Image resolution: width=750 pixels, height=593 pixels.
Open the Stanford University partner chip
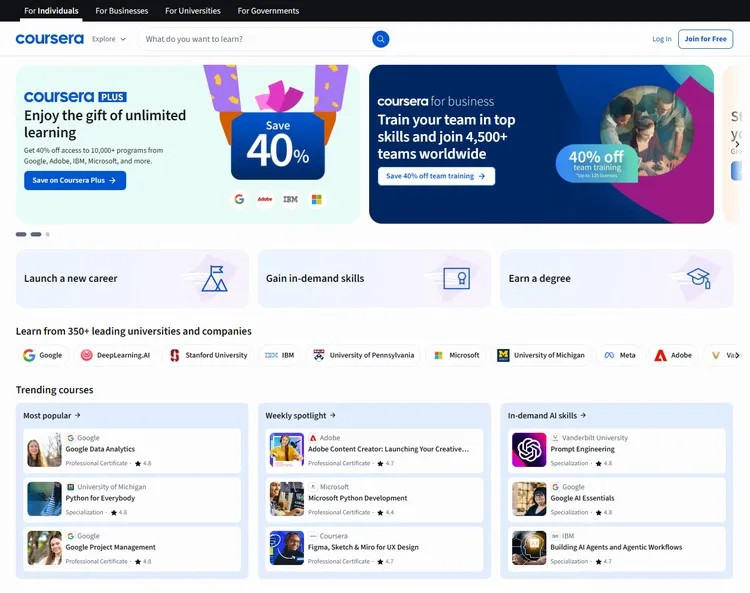pyautogui.click(x=209, y=355)
